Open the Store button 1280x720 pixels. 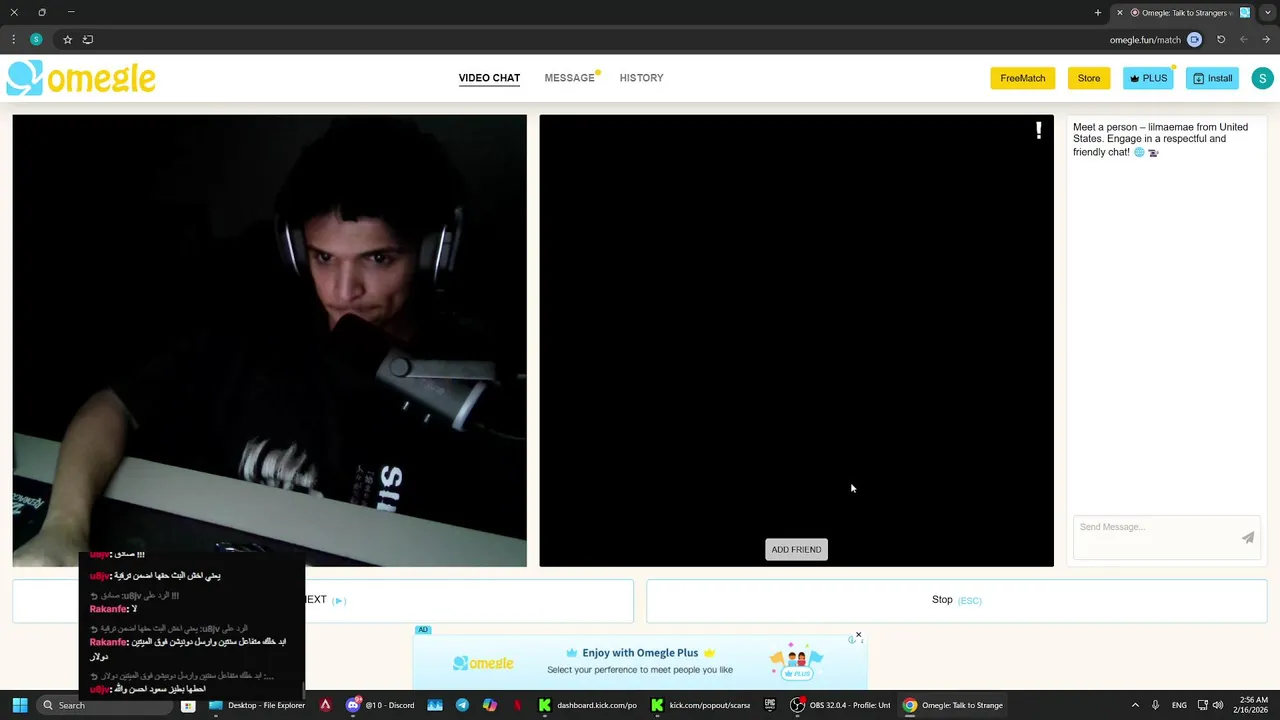pos(1089,78)
